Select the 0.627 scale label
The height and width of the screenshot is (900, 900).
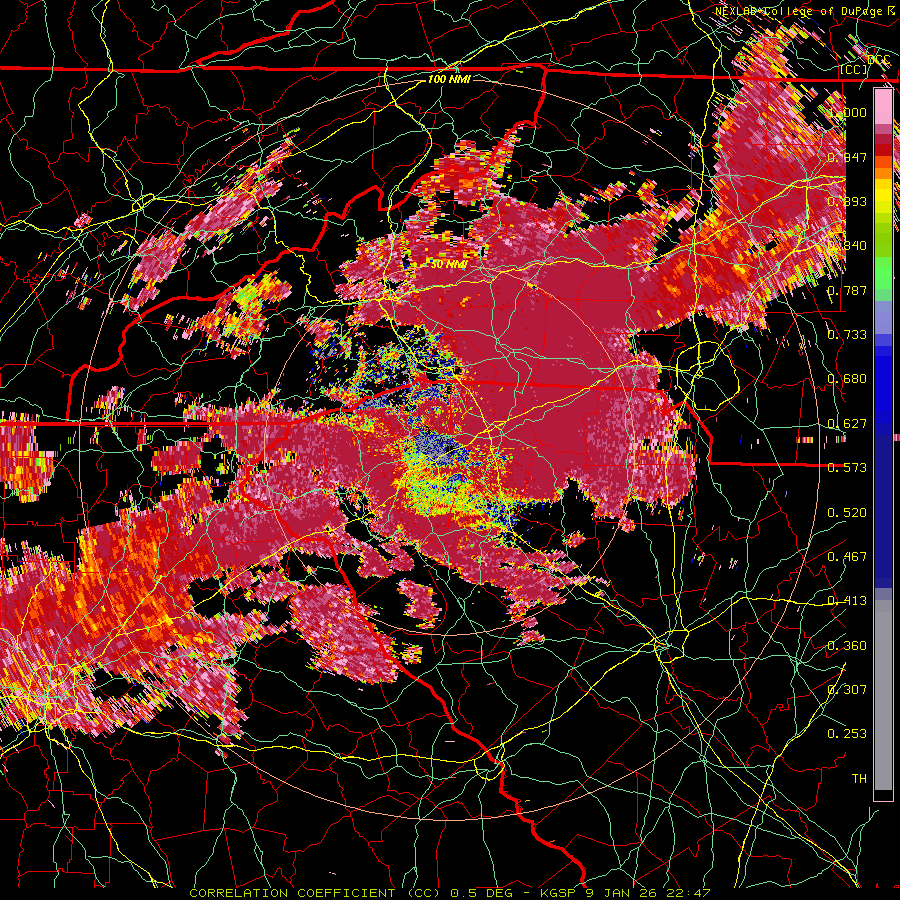tap(847, 424)
